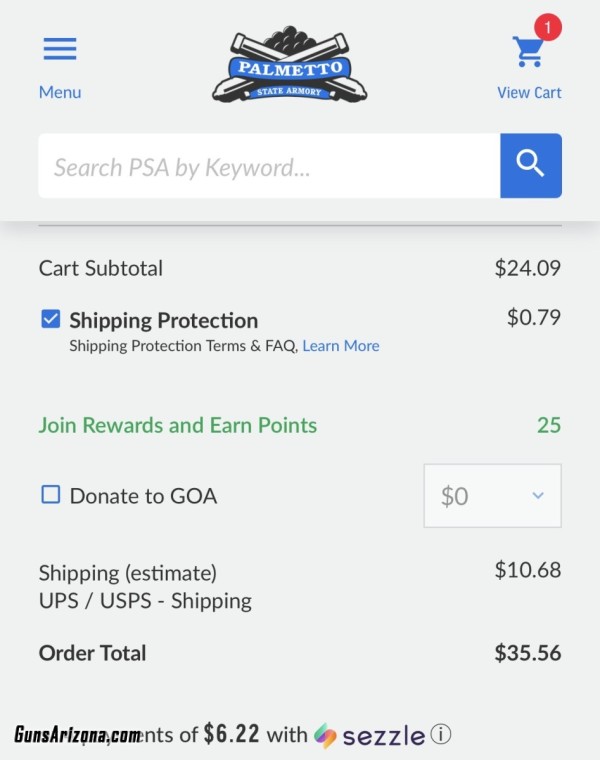600x760 pixels.
Task: Tap the red cart count badge
Action: pos(548,27)
